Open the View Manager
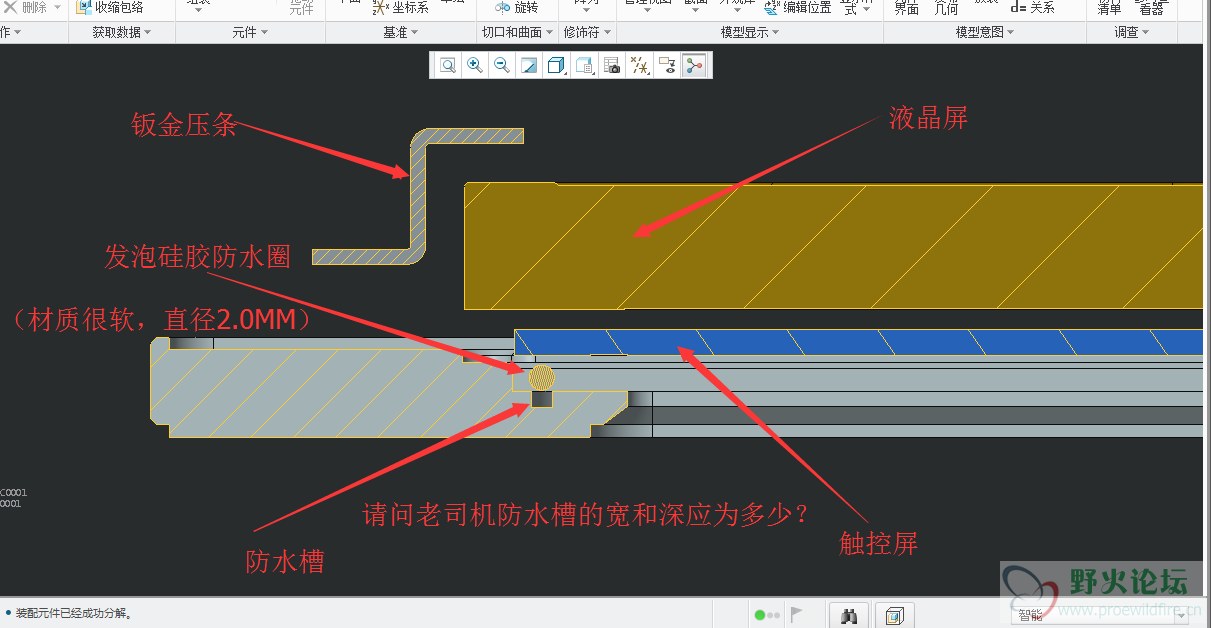The image size is (1211, 628). 612,66
